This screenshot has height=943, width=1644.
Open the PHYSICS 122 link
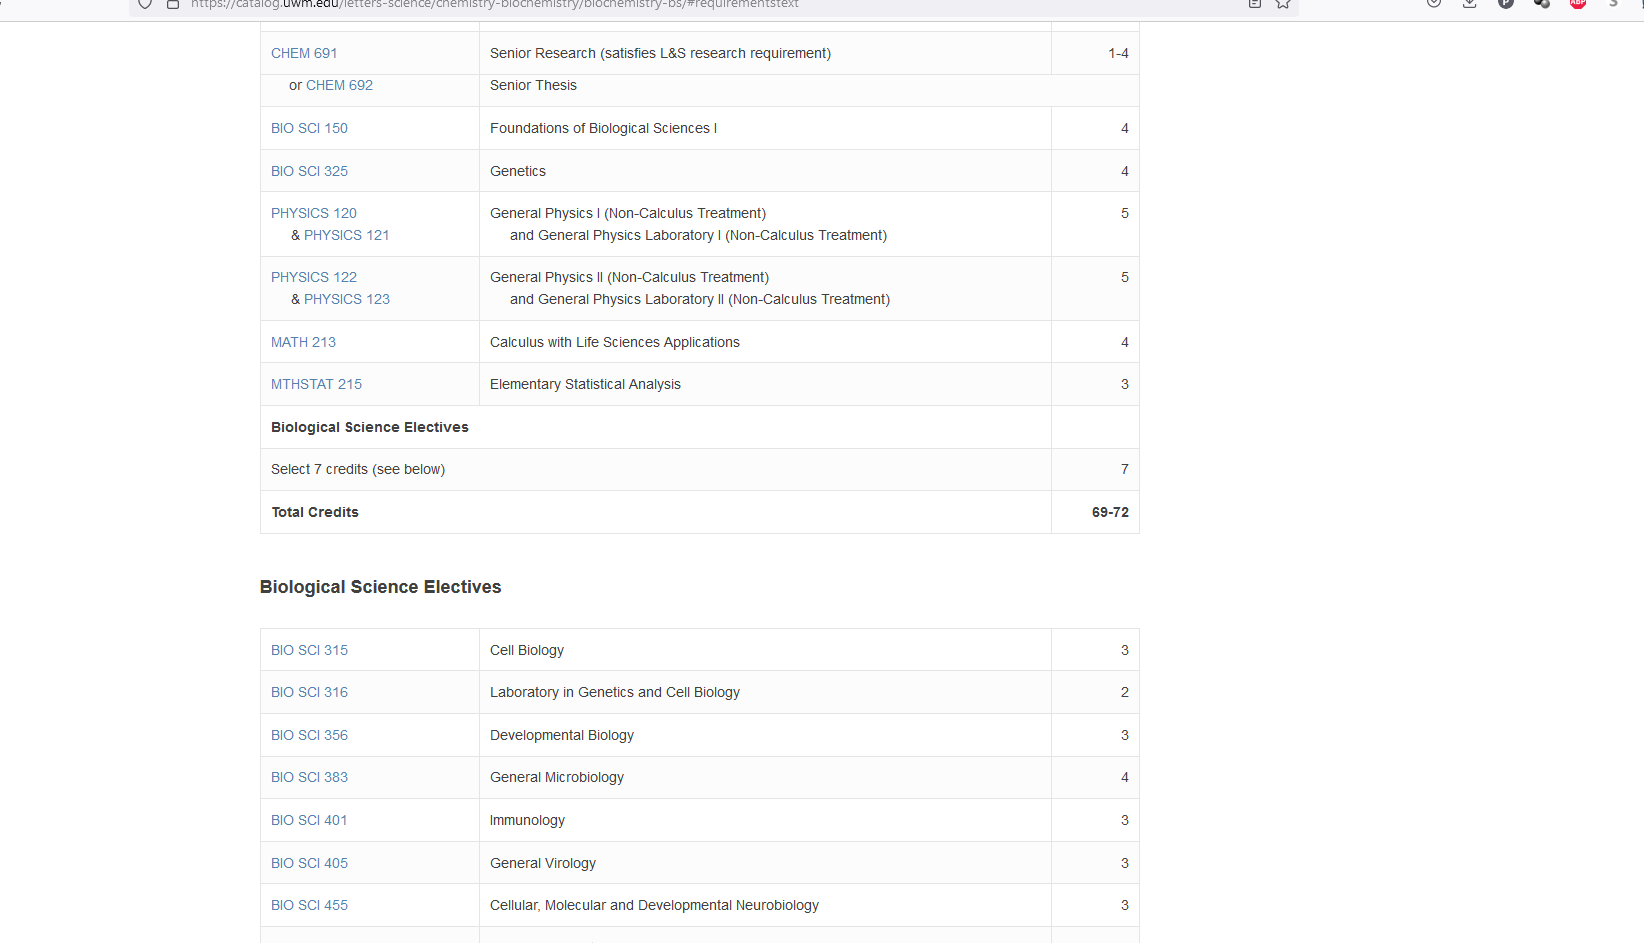coord(314,277)
